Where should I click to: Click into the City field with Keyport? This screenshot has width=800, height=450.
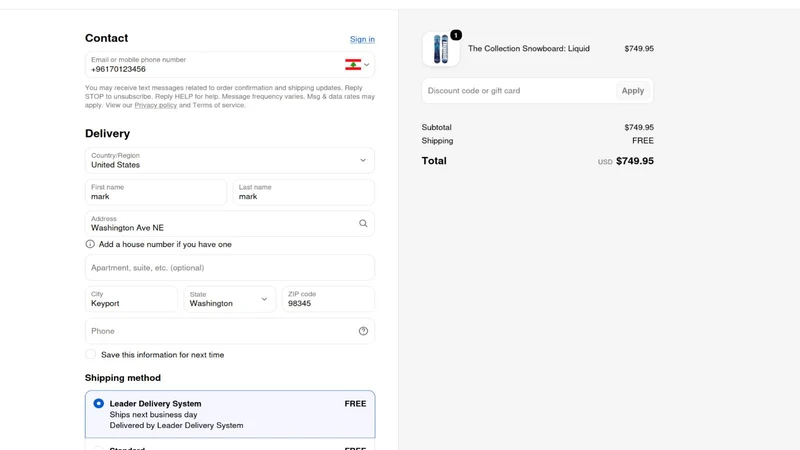pyautogui.click(x=131, y=299)
